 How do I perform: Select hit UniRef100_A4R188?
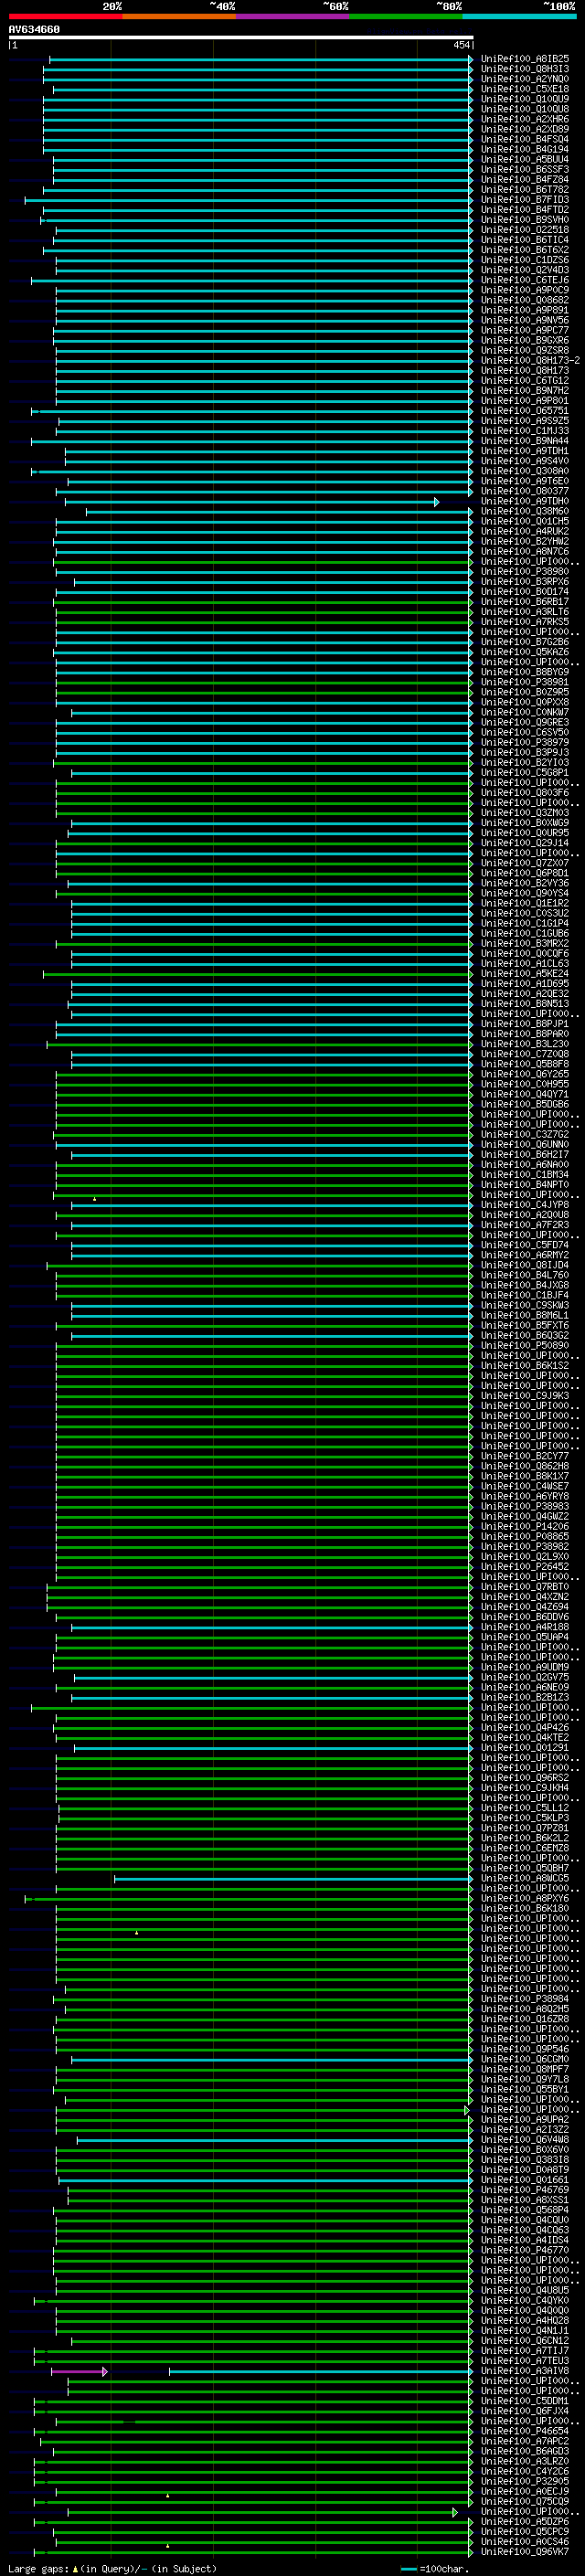coord(525,1627)
